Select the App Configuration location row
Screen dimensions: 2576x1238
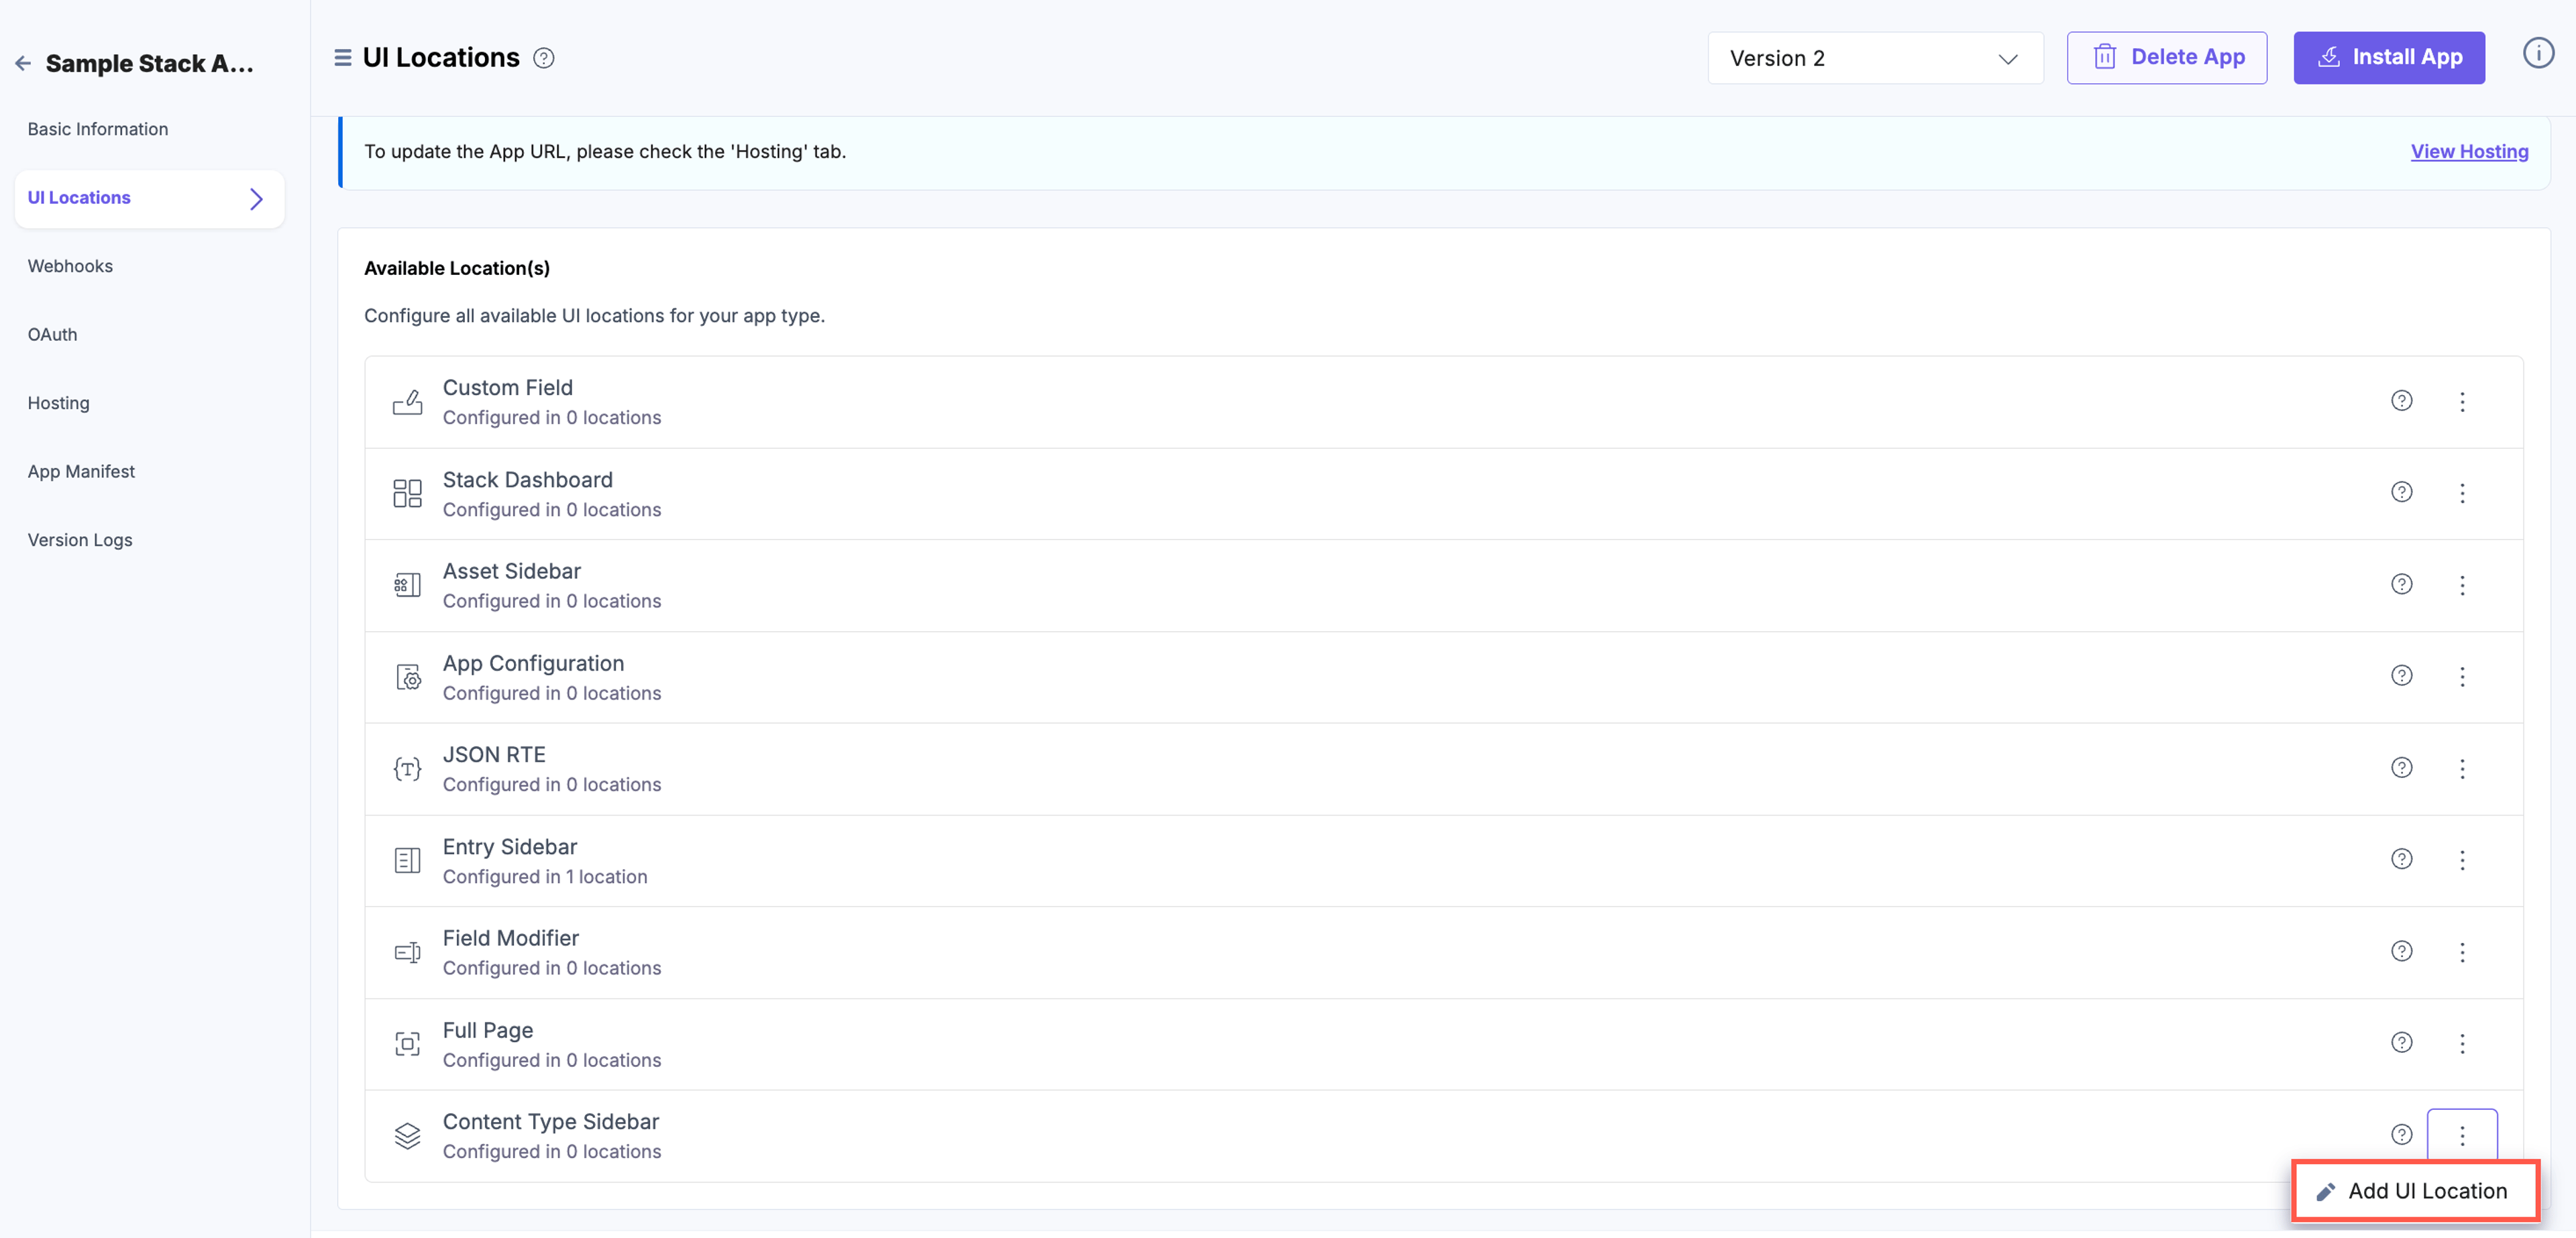[x=1443, y=677]
